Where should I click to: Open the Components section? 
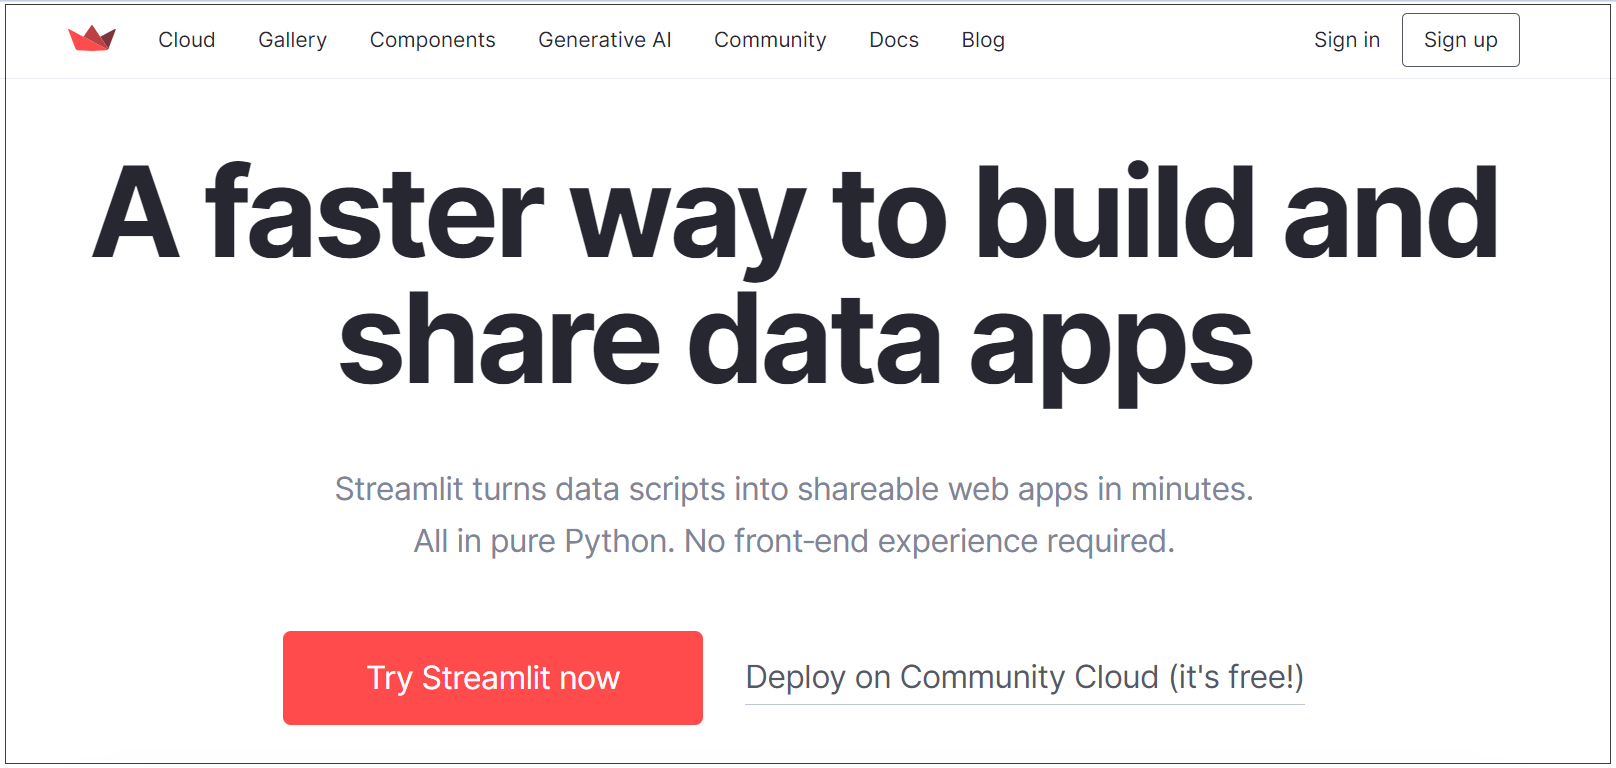432,40
